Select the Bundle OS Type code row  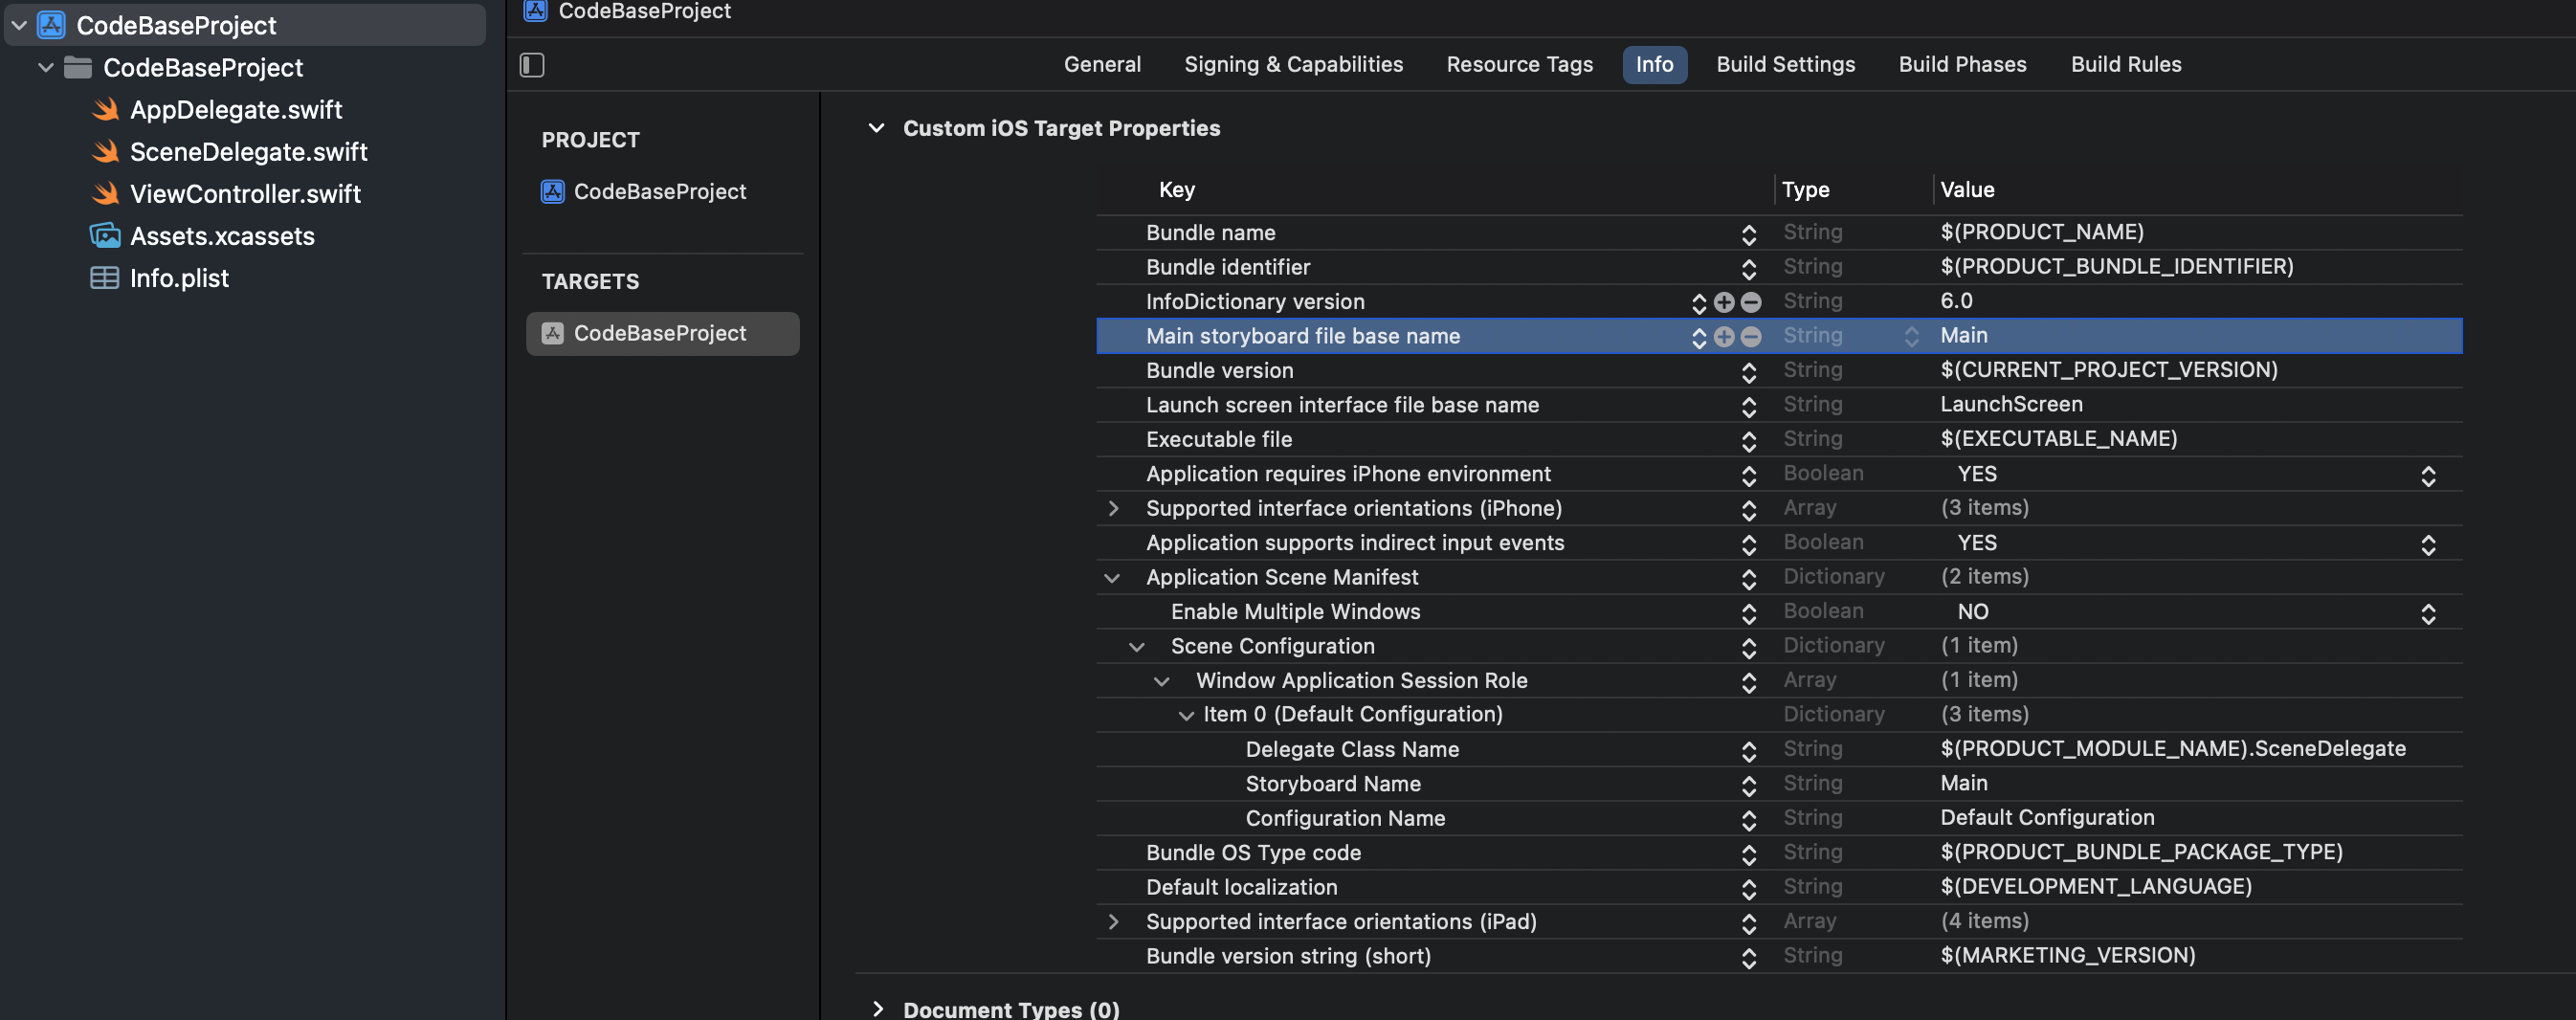point(1779,852)
